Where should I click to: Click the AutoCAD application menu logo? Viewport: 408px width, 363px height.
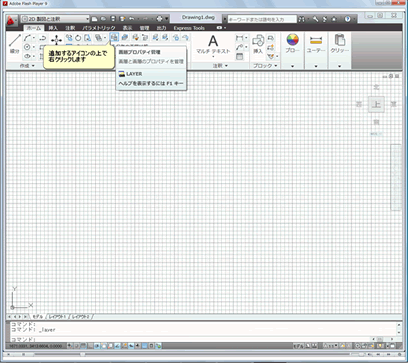(12, 21)
